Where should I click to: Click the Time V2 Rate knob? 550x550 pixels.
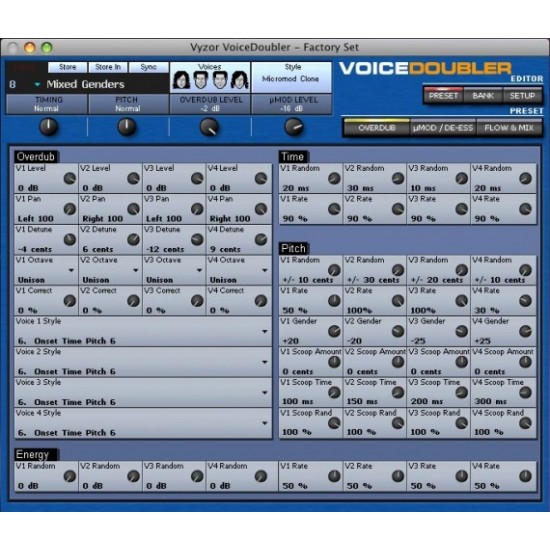(398, 209)
